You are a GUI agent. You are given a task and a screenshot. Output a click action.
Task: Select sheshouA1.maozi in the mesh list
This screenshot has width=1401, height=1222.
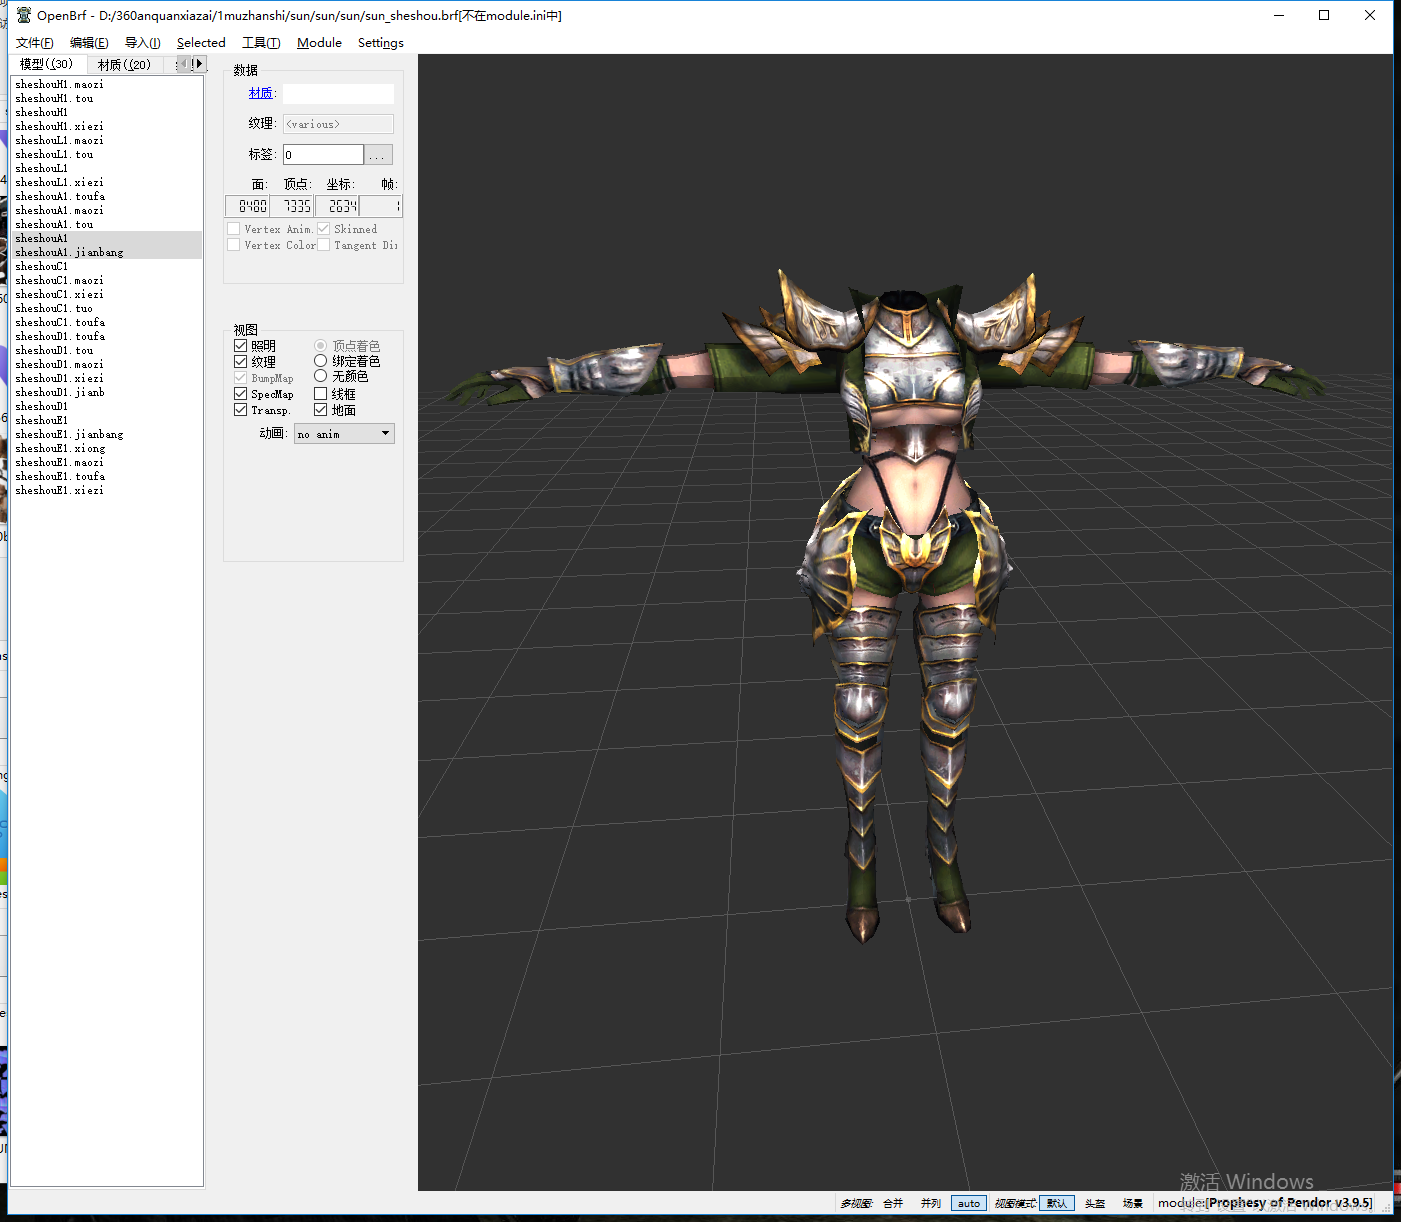tap(106, 211)
